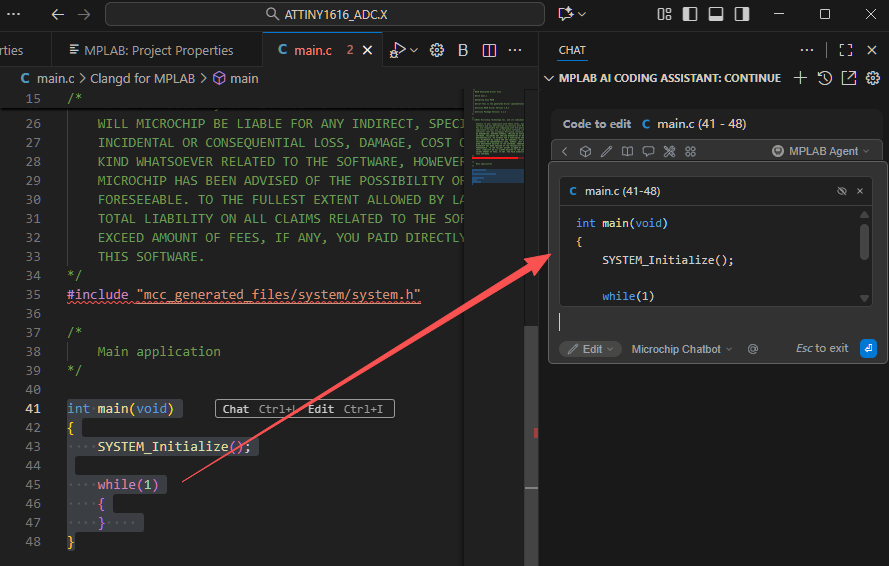Collapse MPLAB AI Coding Assistant section
This screenshot has height=566, width=889.
click(549, 78)
